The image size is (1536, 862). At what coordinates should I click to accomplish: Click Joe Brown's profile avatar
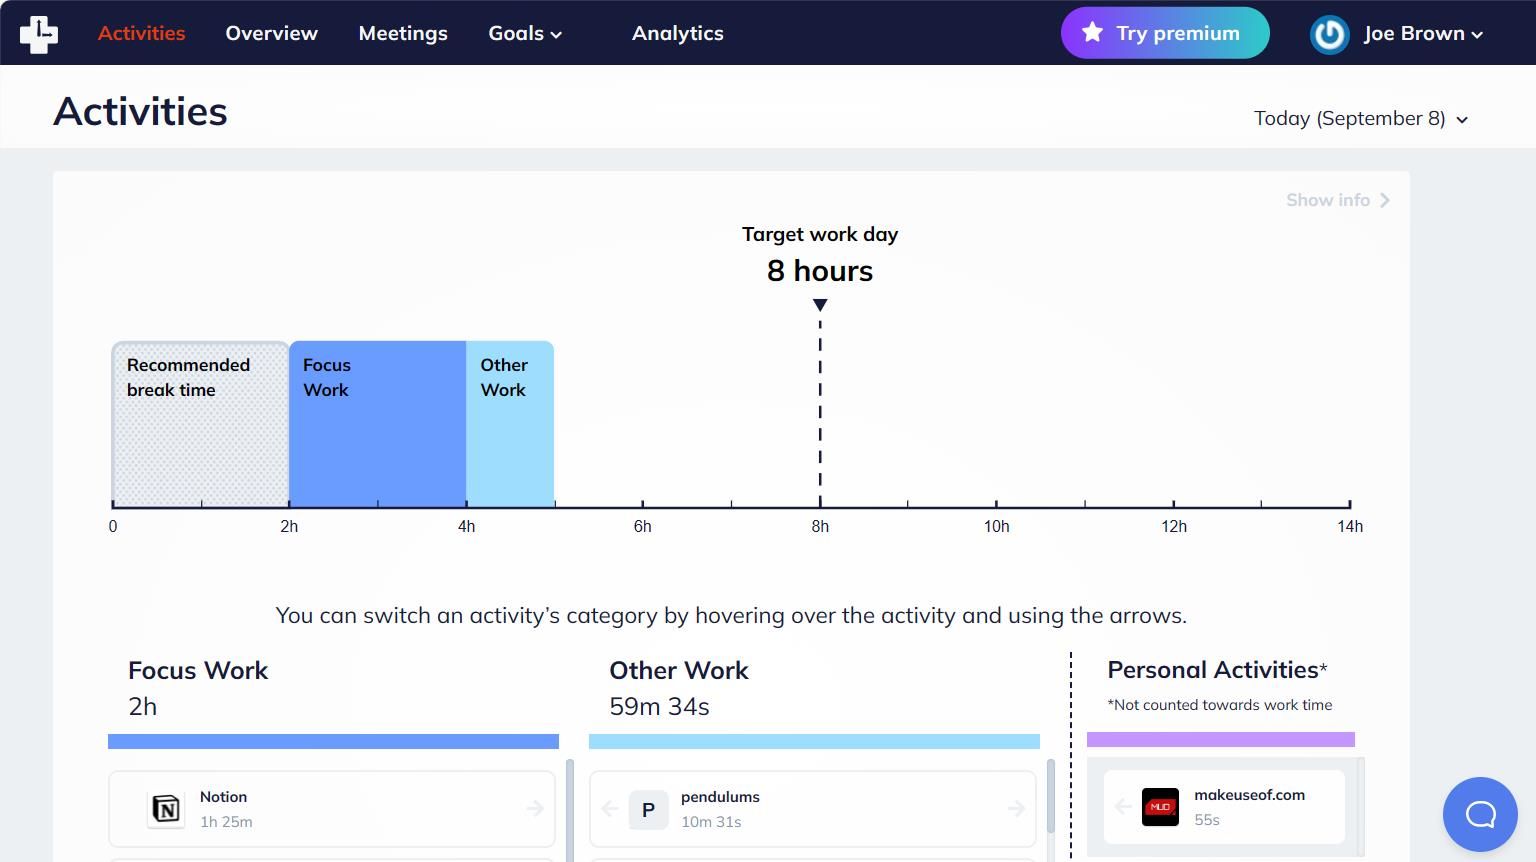[x=1330, y=34]
